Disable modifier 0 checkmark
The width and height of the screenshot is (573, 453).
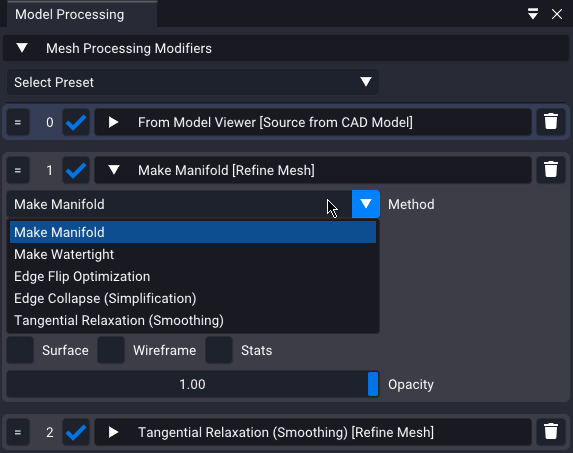(x=76, y=122)
